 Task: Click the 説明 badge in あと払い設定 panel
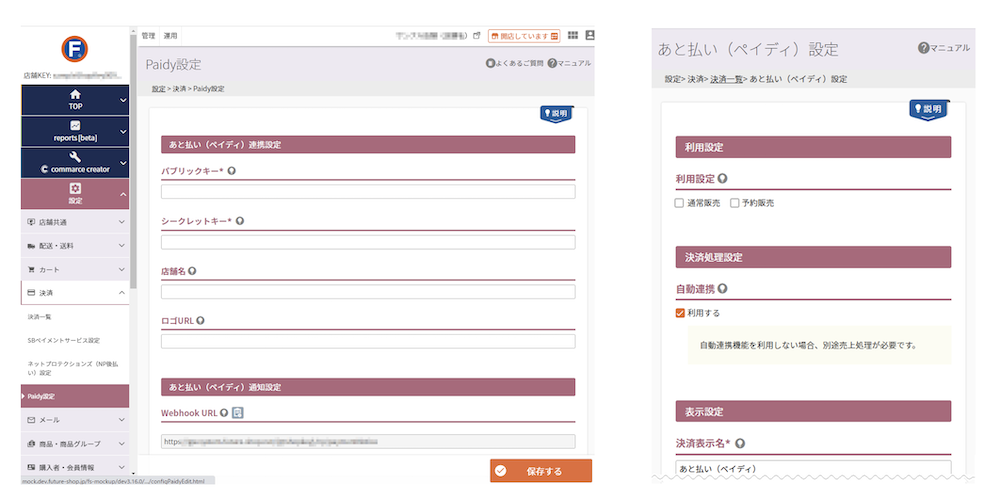coord(928,109)
